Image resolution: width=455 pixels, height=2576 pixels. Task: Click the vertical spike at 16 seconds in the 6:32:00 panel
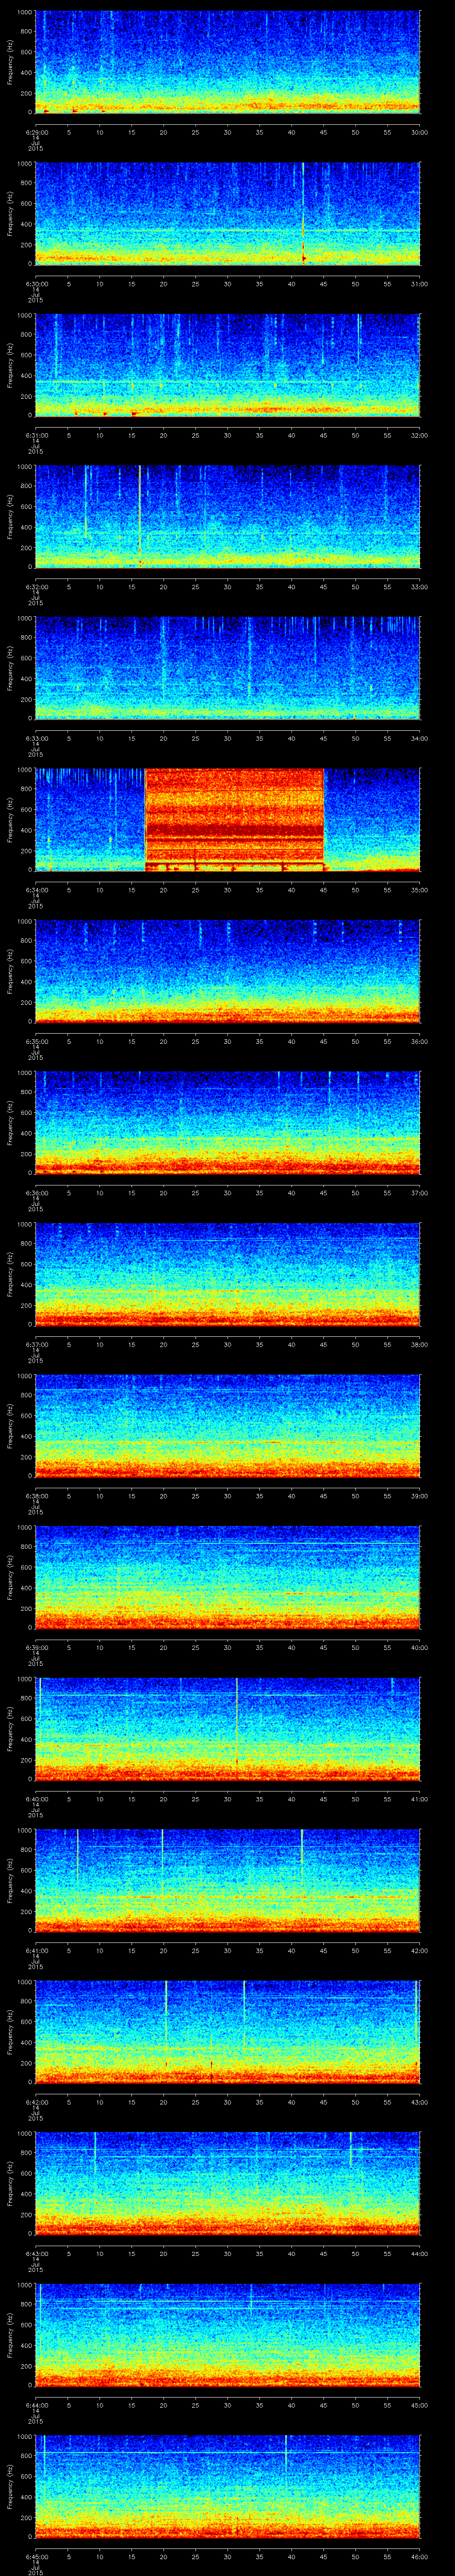[139, 516]
